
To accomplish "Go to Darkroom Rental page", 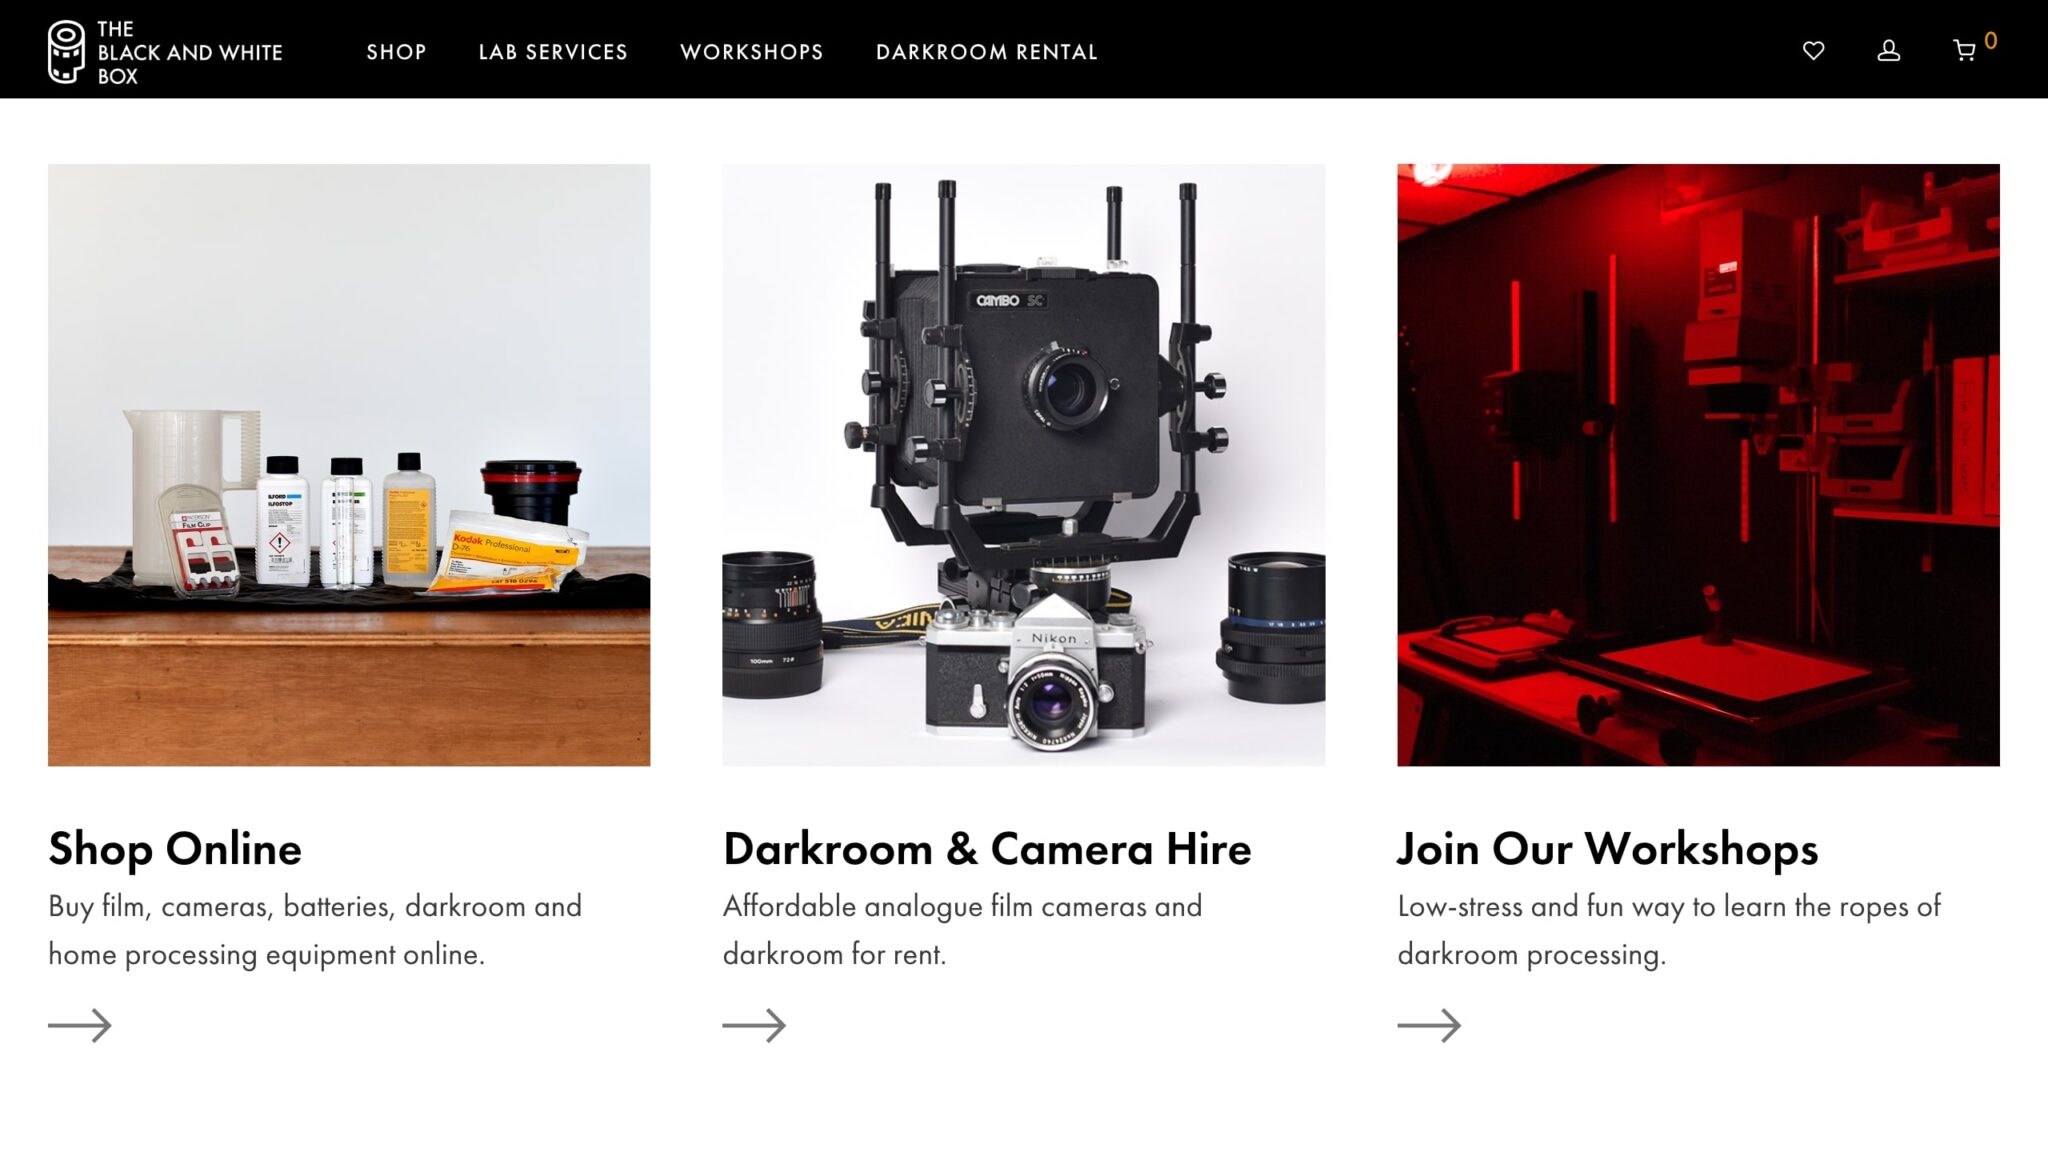I will (x=987, y=52).
